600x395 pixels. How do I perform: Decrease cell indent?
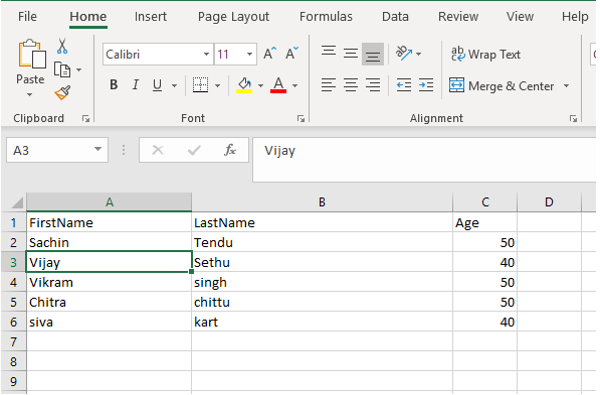(404, 85)
